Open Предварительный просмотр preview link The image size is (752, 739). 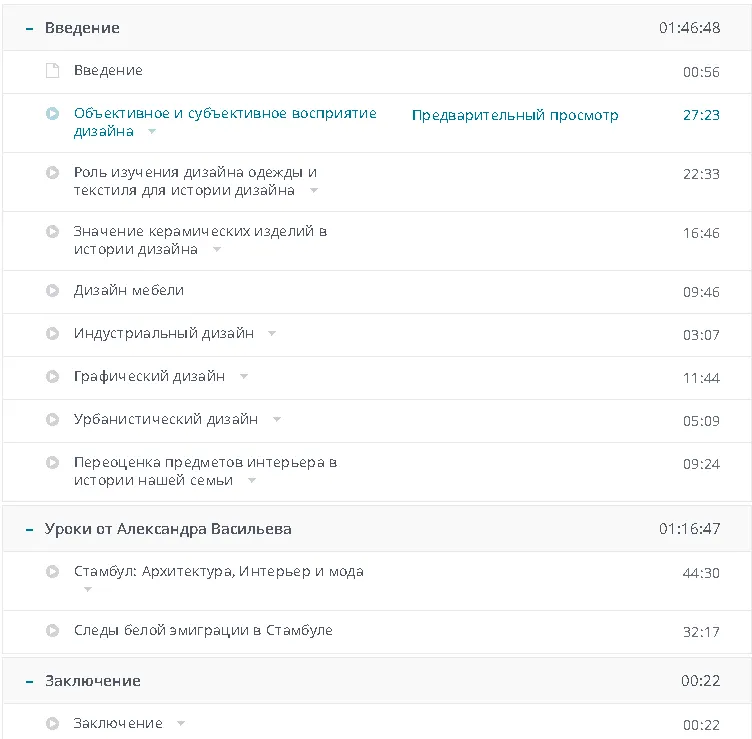click(x=515, y=115)
